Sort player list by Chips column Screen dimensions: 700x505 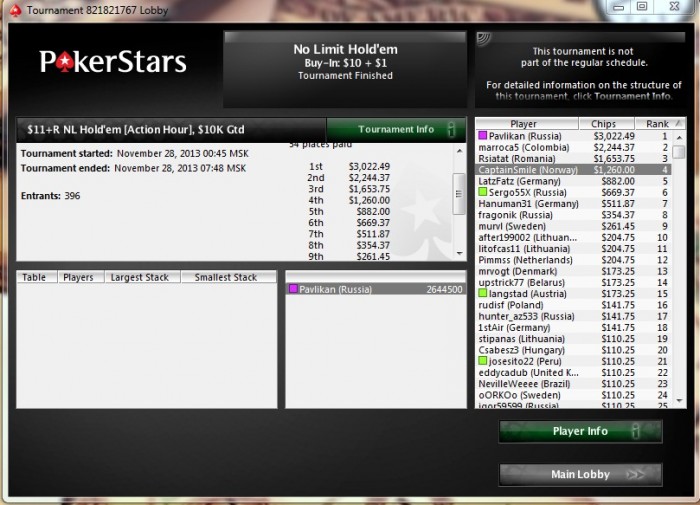coord(607,124)
